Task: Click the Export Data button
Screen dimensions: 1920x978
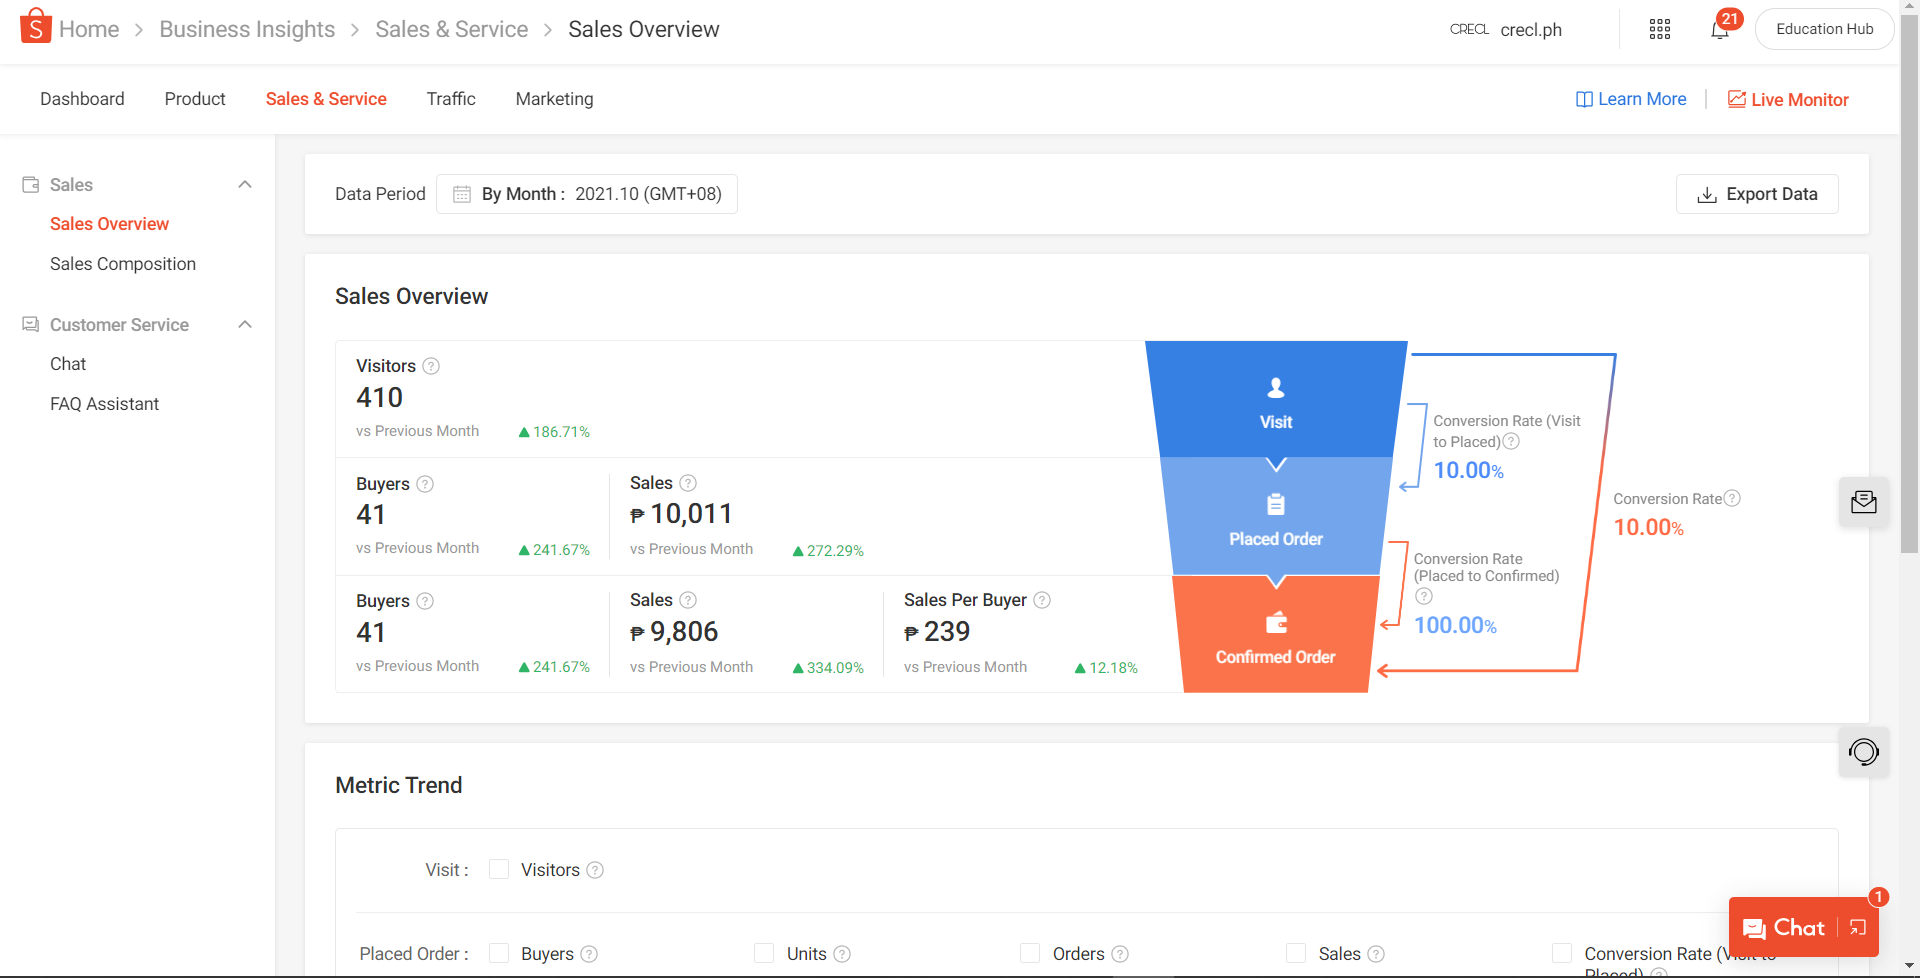Action: click(x=1757, y=194)
